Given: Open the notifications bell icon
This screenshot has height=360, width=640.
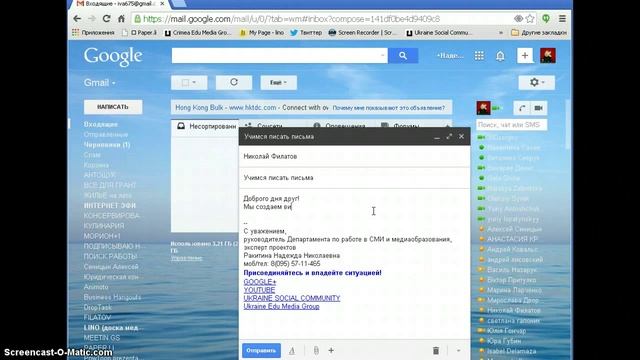Looking at the screenshot, I should tap(500, 56).
